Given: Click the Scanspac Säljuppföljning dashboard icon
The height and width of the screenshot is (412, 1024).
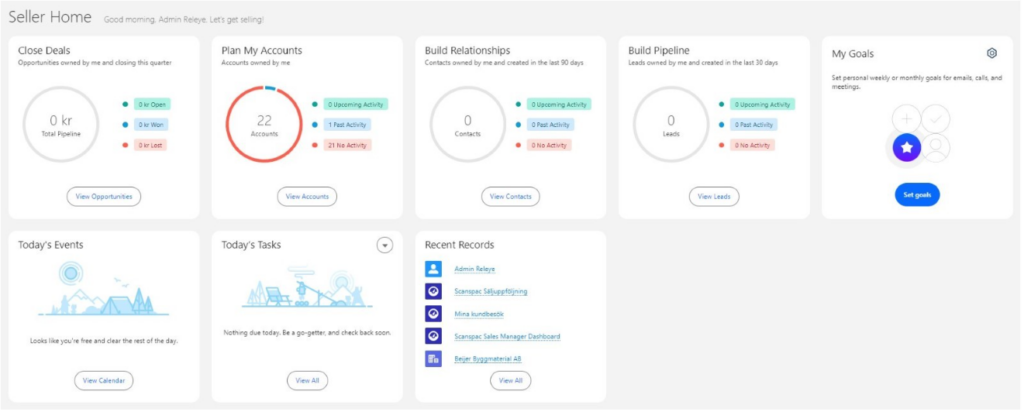Looking at the screenshot, I should pos(433,291).
